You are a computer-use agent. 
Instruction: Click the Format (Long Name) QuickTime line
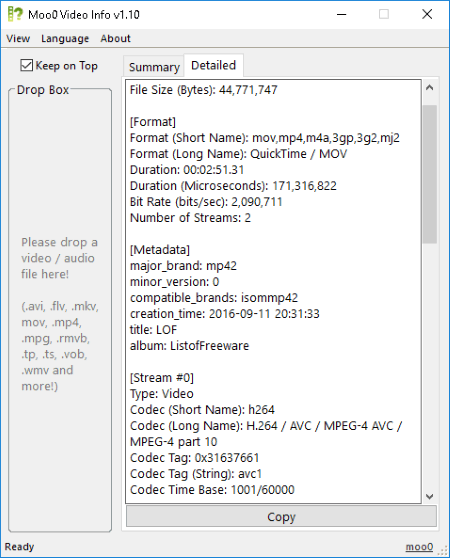point(238,154)
